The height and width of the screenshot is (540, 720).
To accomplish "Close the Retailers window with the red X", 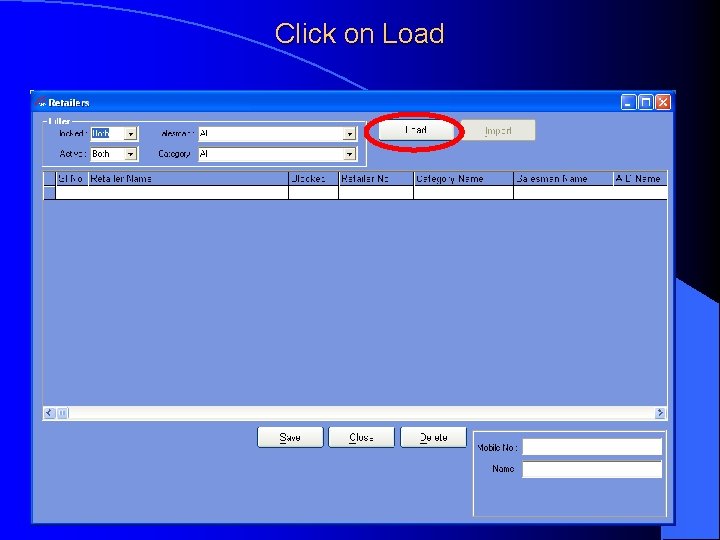I will point(663,102).
